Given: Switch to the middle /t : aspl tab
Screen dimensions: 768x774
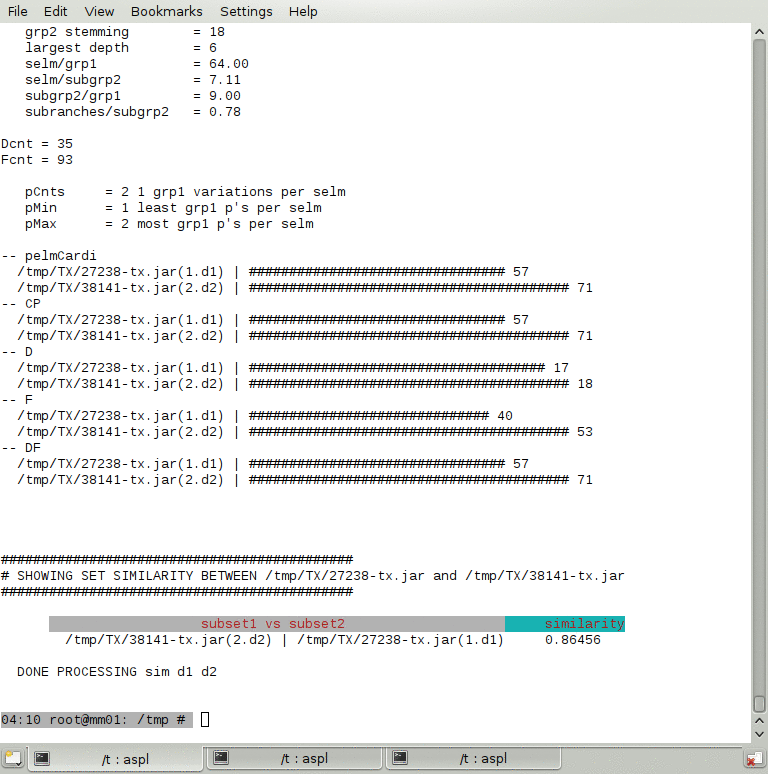Looking at the screenshot, I should tap(295, 758).
